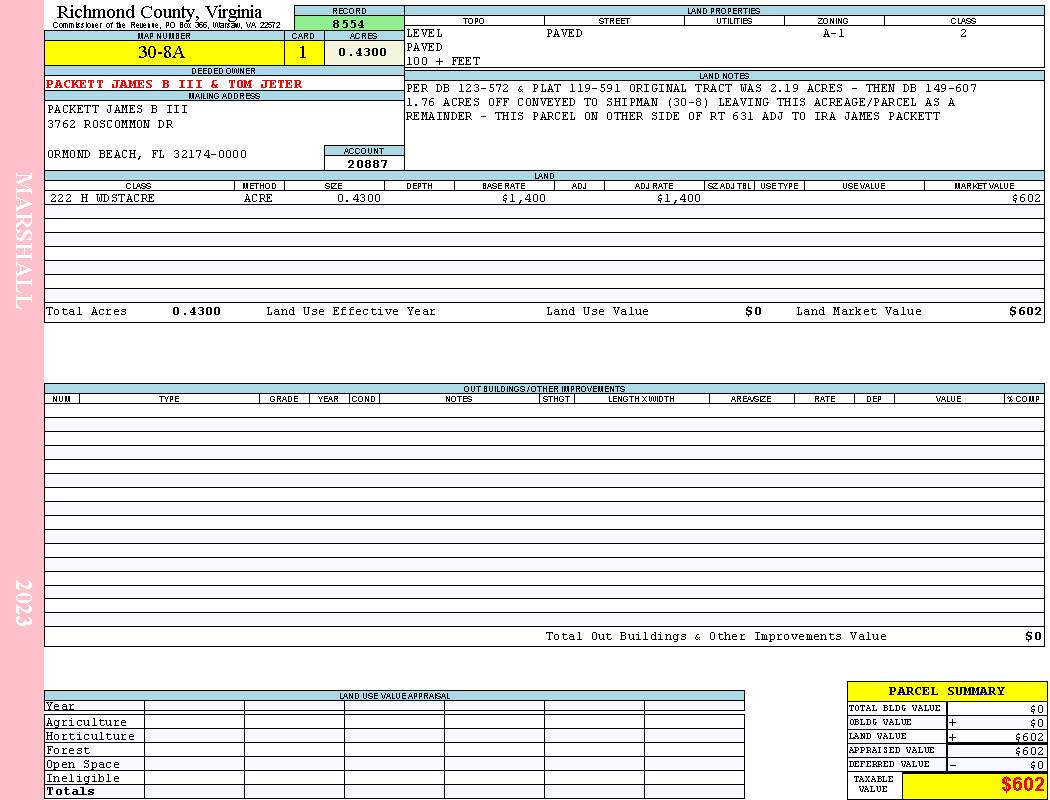1050x800 pixels.
Task: Click the MARKET VALUE column header
Action: [x=984, y=185]
